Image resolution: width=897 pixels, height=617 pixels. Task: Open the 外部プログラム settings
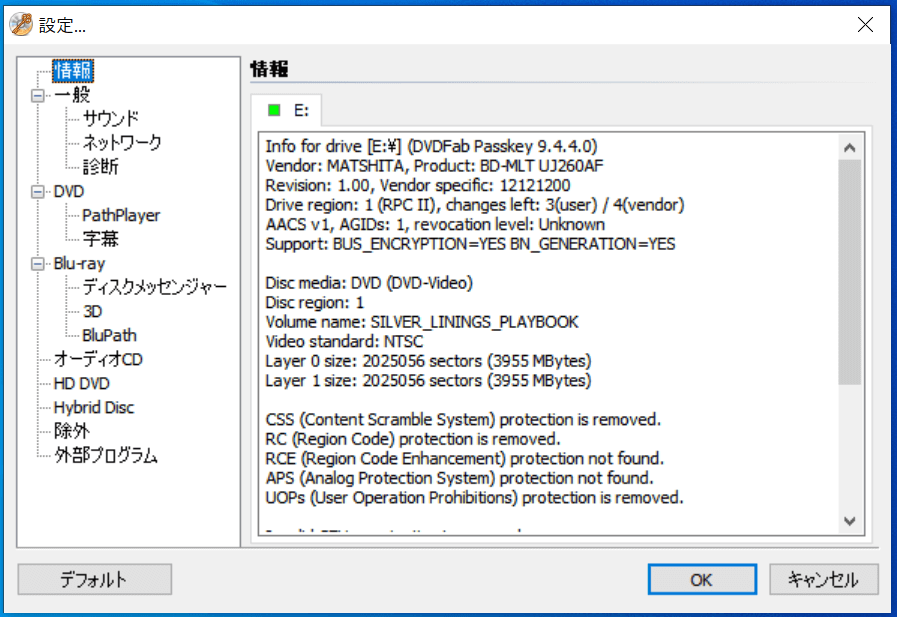pyautogui.click(x=105, y=455)
